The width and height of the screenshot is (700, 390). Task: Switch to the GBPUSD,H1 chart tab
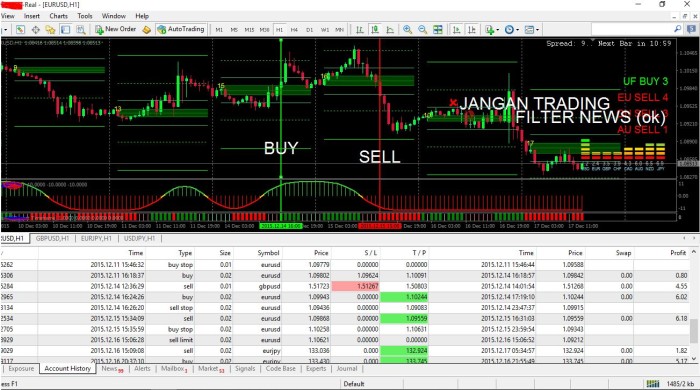52,238
